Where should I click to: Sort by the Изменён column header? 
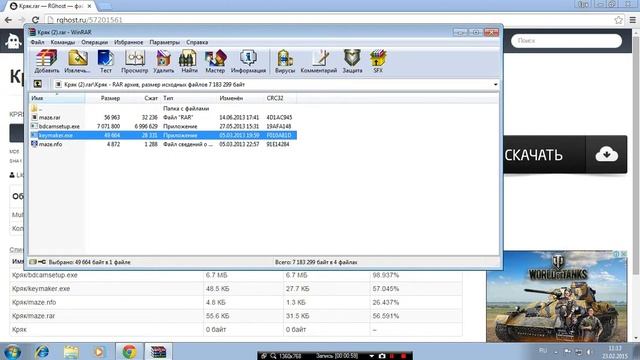pyautogui.click(x=240, y=98)
